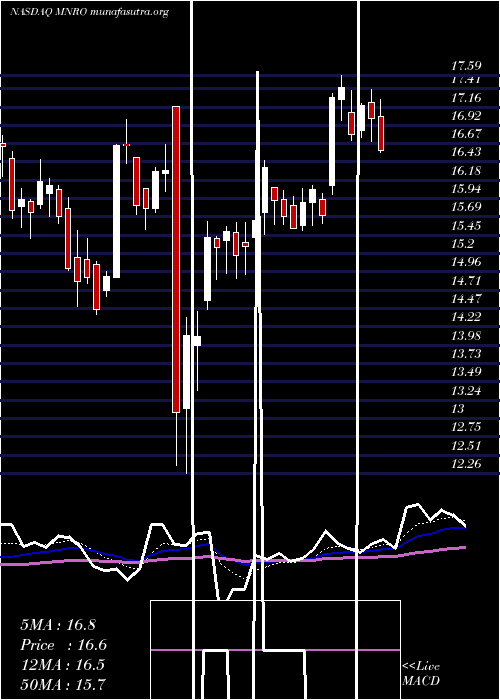
Task: Click the 13.24 price axis label
Action: [466, 391]
